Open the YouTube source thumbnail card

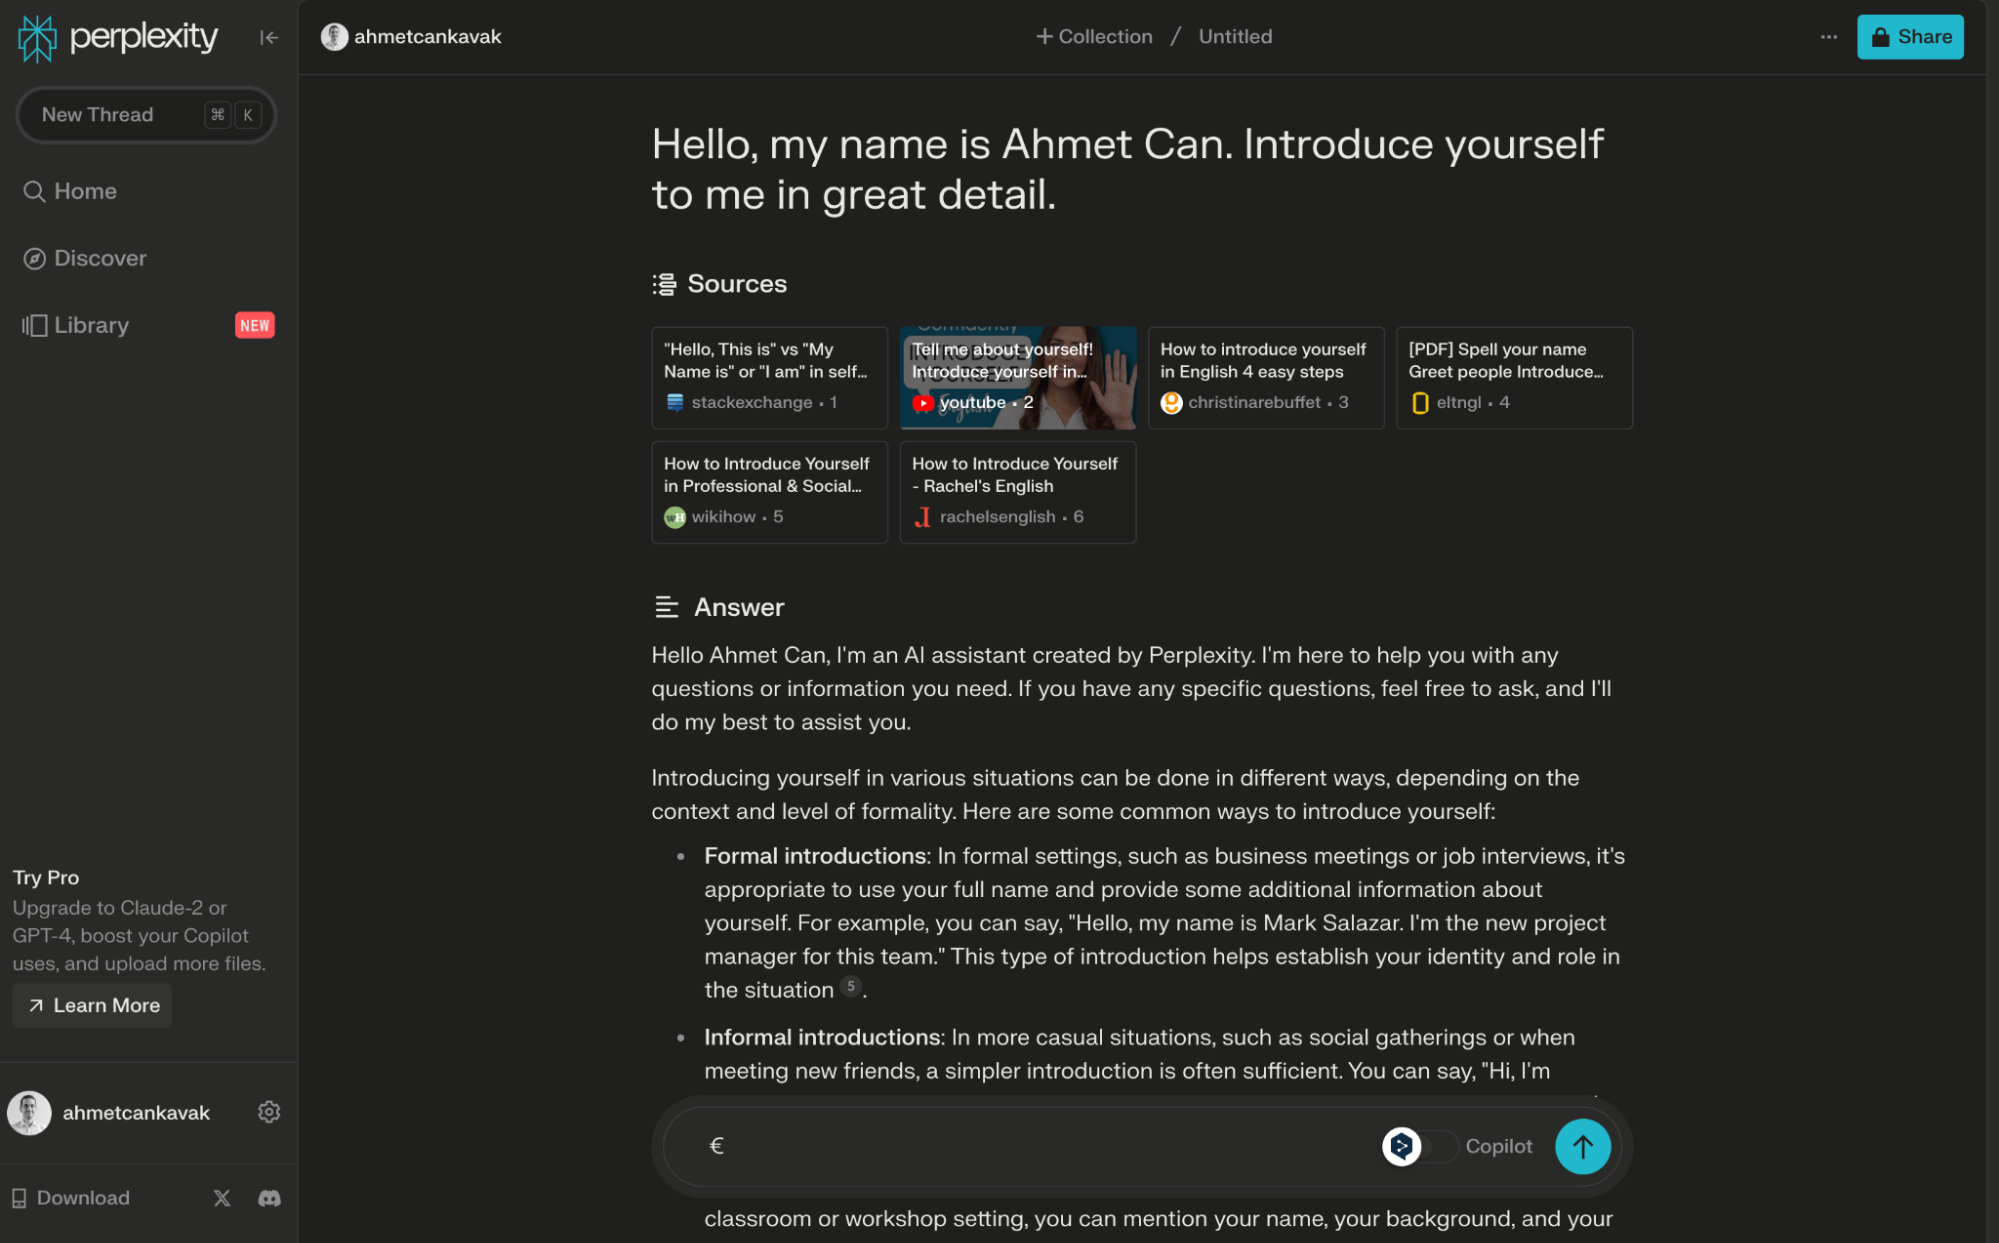coord(1017,378)
